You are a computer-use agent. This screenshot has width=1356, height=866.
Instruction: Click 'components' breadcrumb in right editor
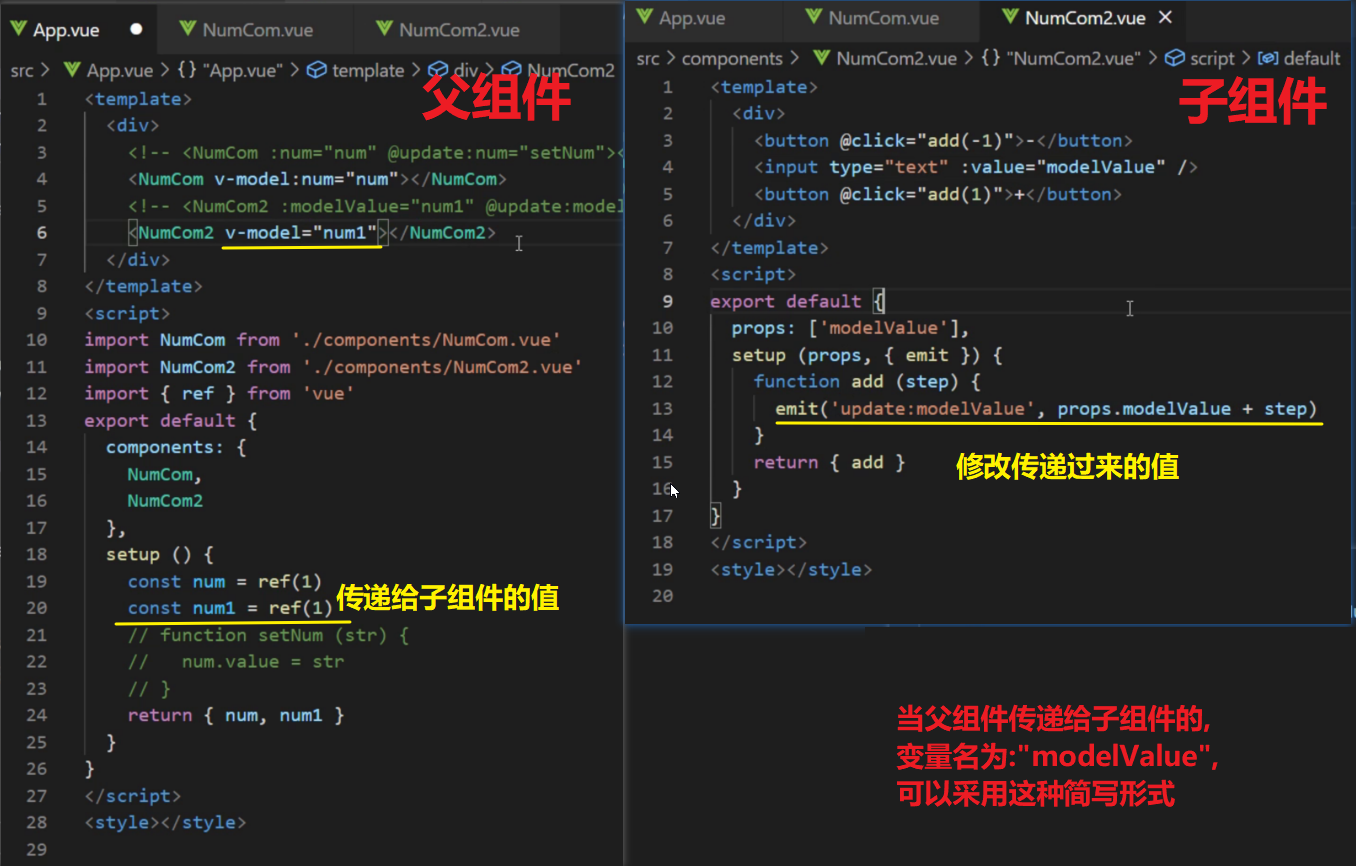732,58
